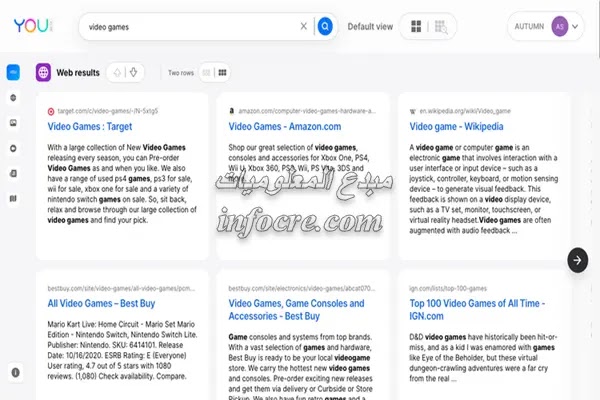Open All Video Games – Best Buy link
The width and height of the screenshot is (600, 400).
pyautogui.click(x=101, y=304)
